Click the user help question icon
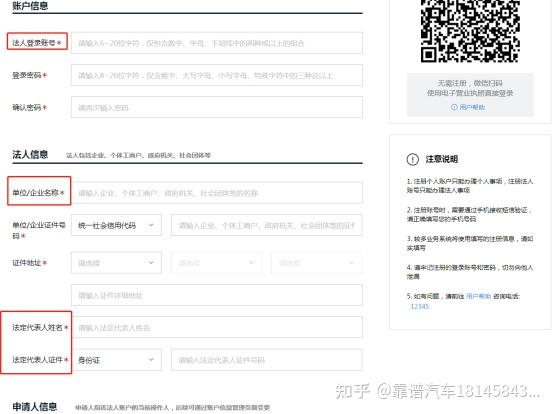Screen dimensions: 554x414 coord(454,107)
